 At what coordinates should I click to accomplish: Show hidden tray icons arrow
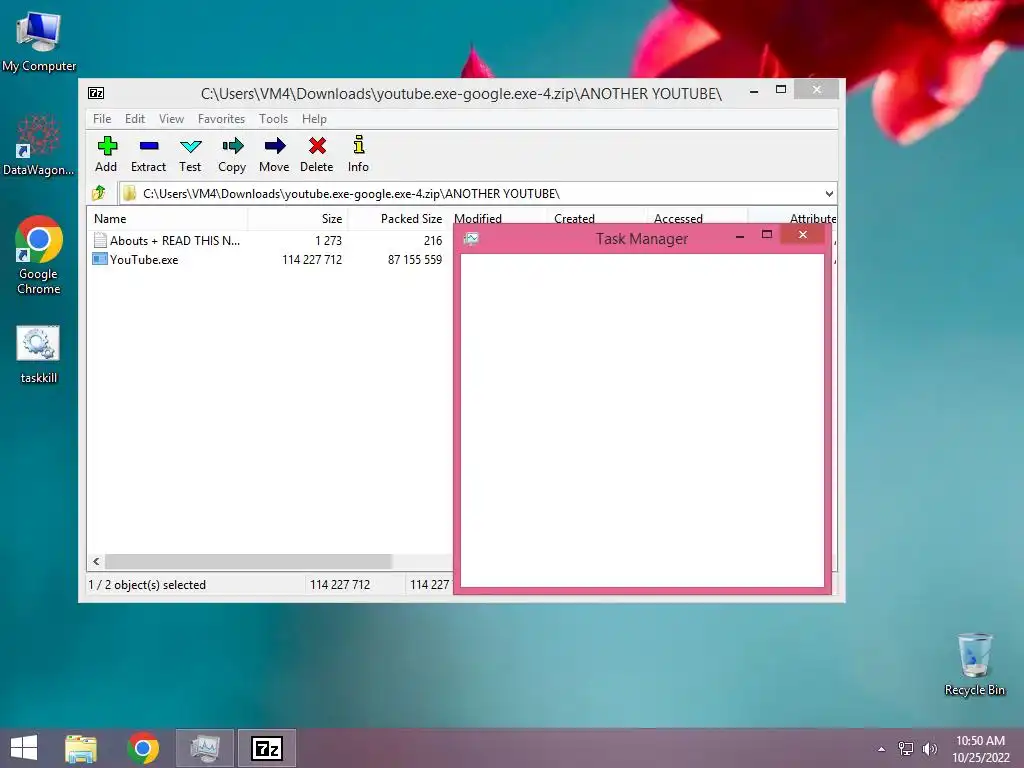tap(882, 749)
